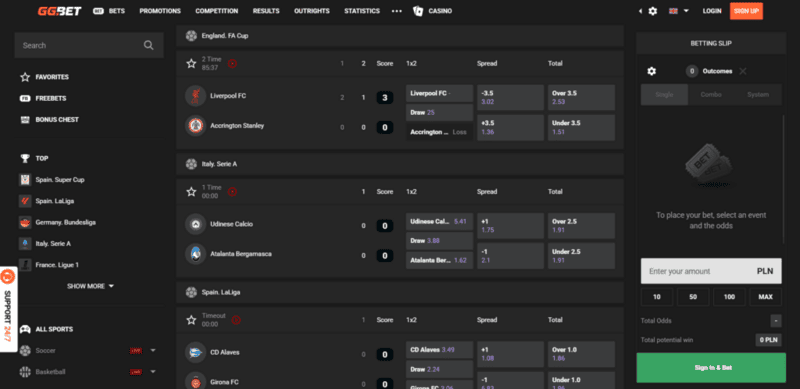Image resolution: width=800 pixels, height=389 pixels.
Task: Set stake to MAX amount
Action: [x=765, y=297]
